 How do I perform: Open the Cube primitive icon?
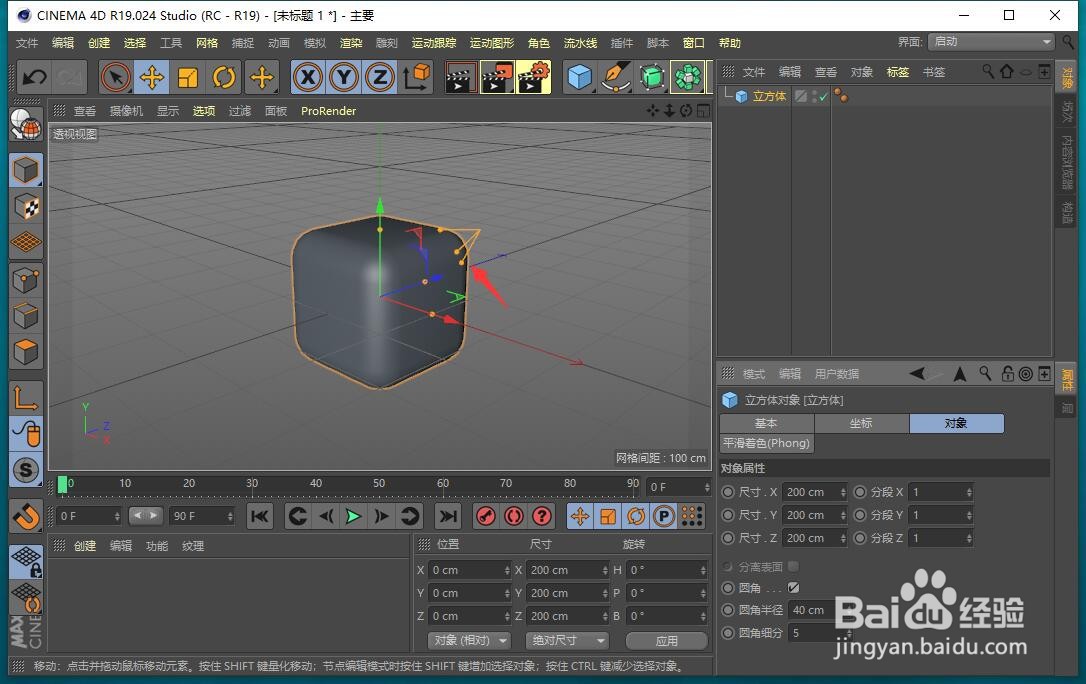(x=580, y=77)
